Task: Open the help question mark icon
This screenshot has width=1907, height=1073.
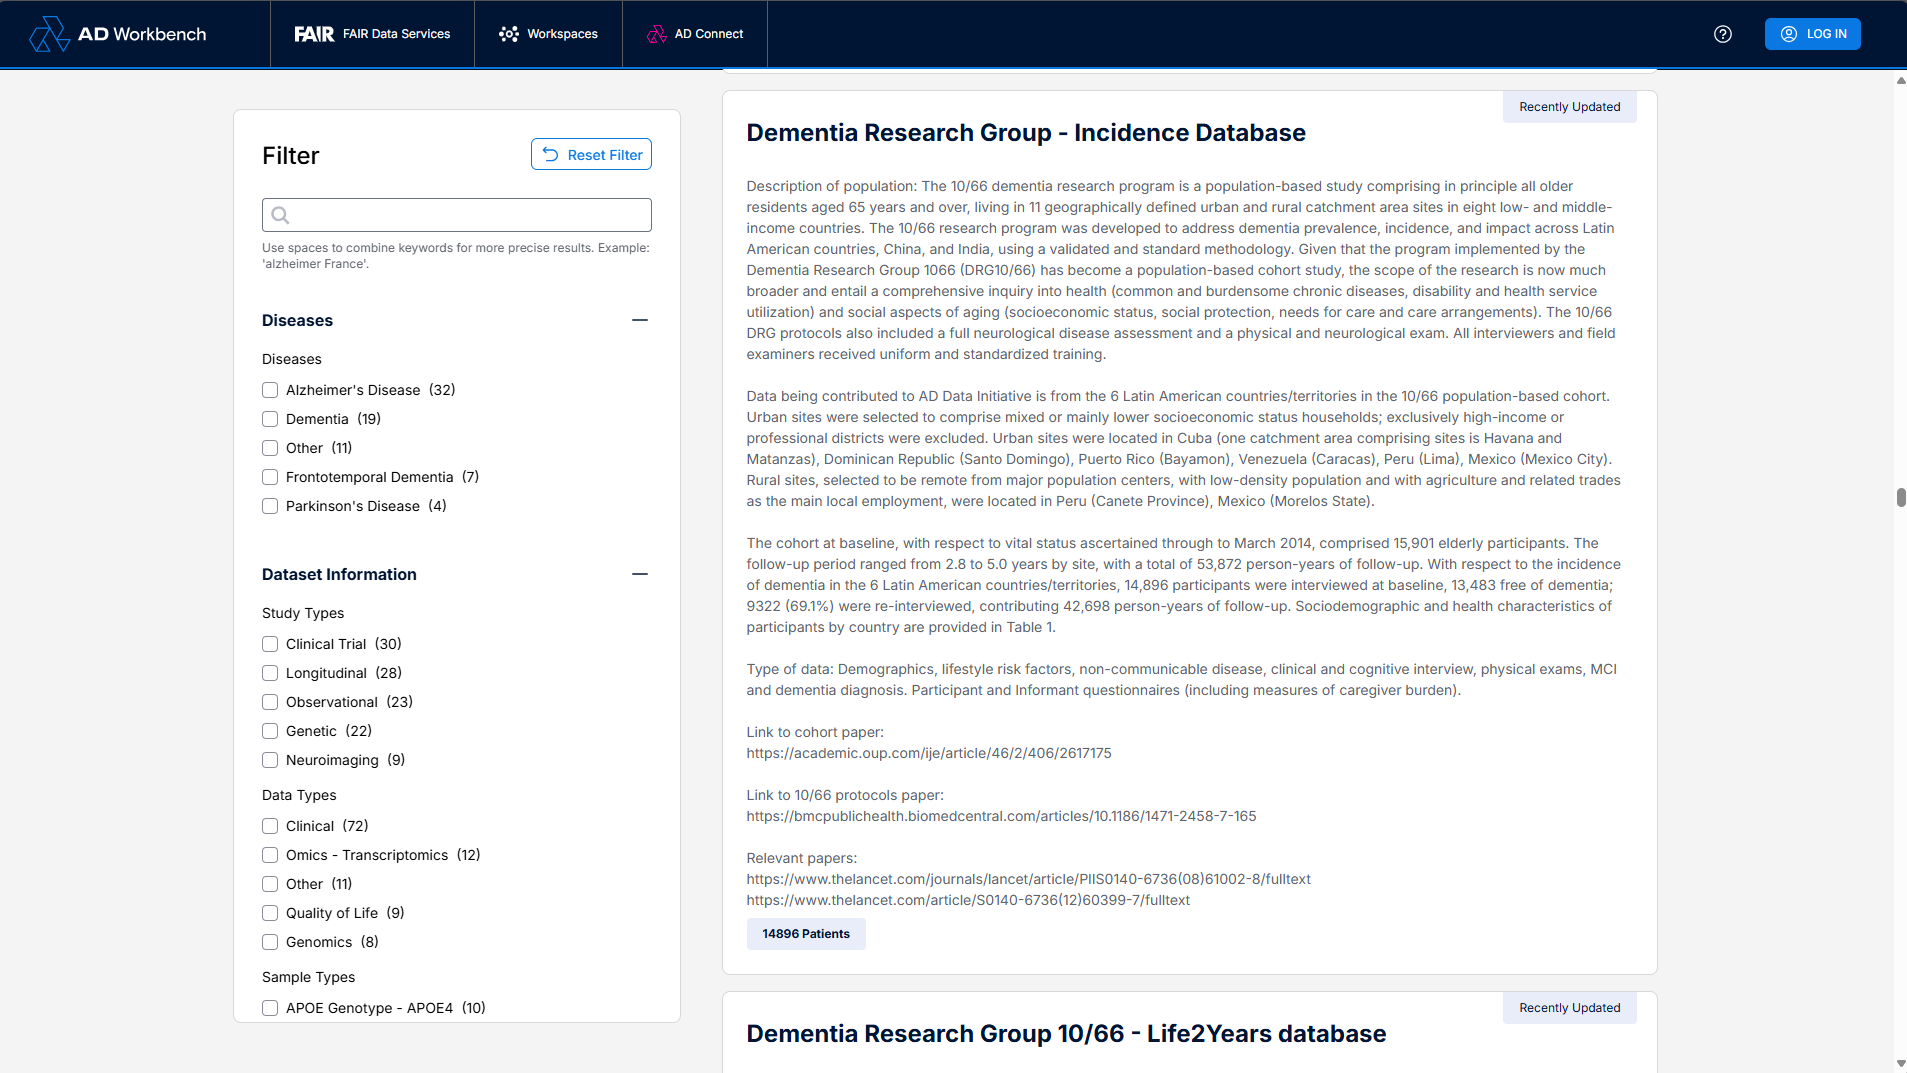Action: coord(1722,34)
